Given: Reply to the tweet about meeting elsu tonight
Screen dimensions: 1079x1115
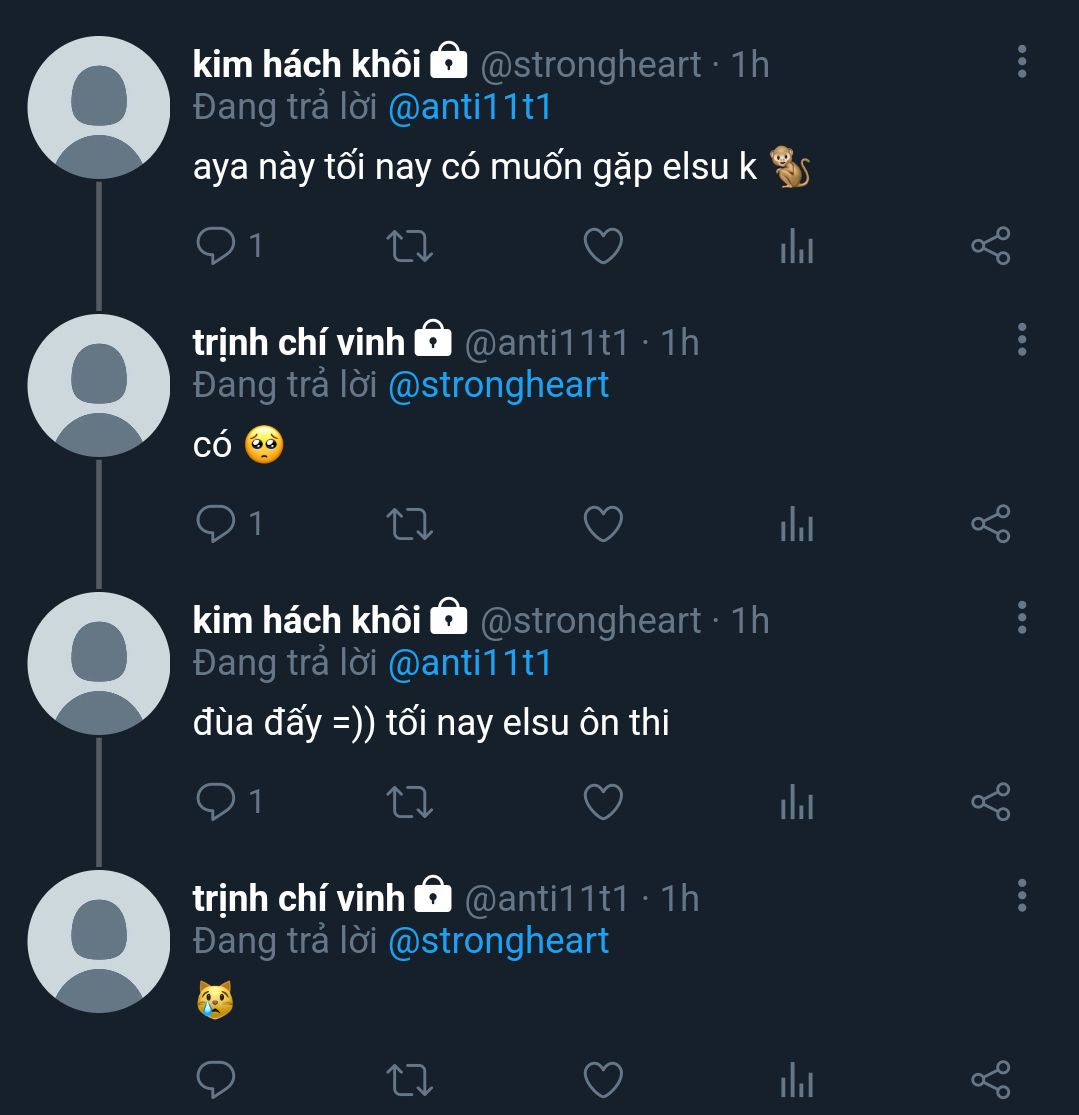Looking at the screenshot, I should pos(216,246).
